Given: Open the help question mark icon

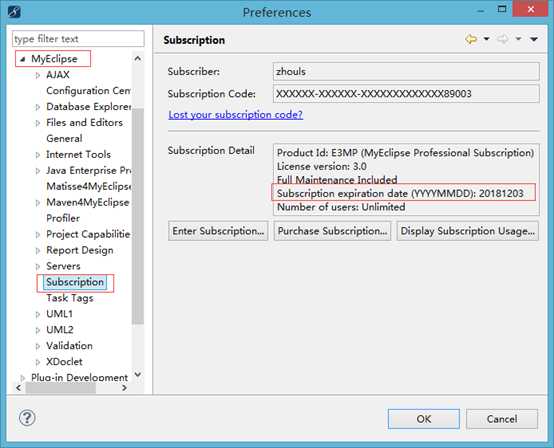Looking at the screenshot, I should click(27, 418).
